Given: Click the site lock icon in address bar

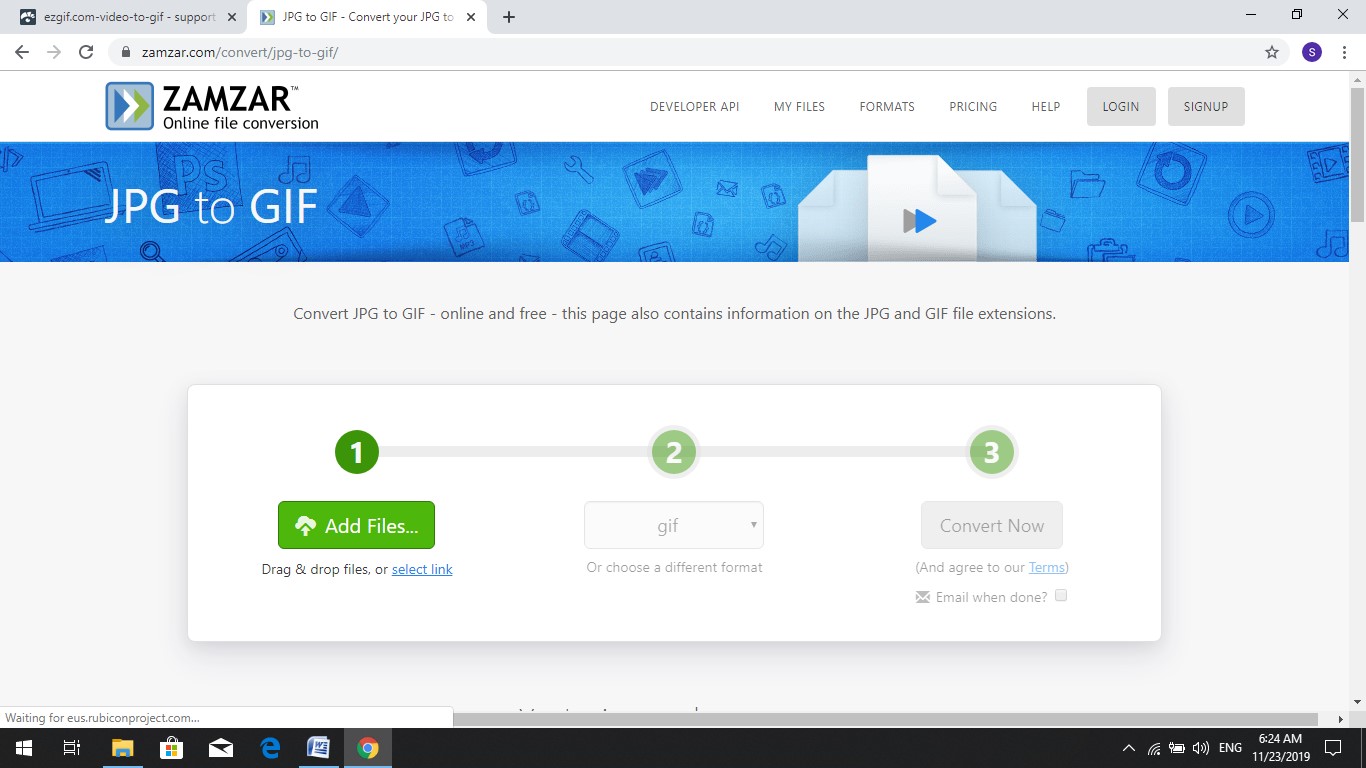Looking at the screenshot, I should point(126,52).
